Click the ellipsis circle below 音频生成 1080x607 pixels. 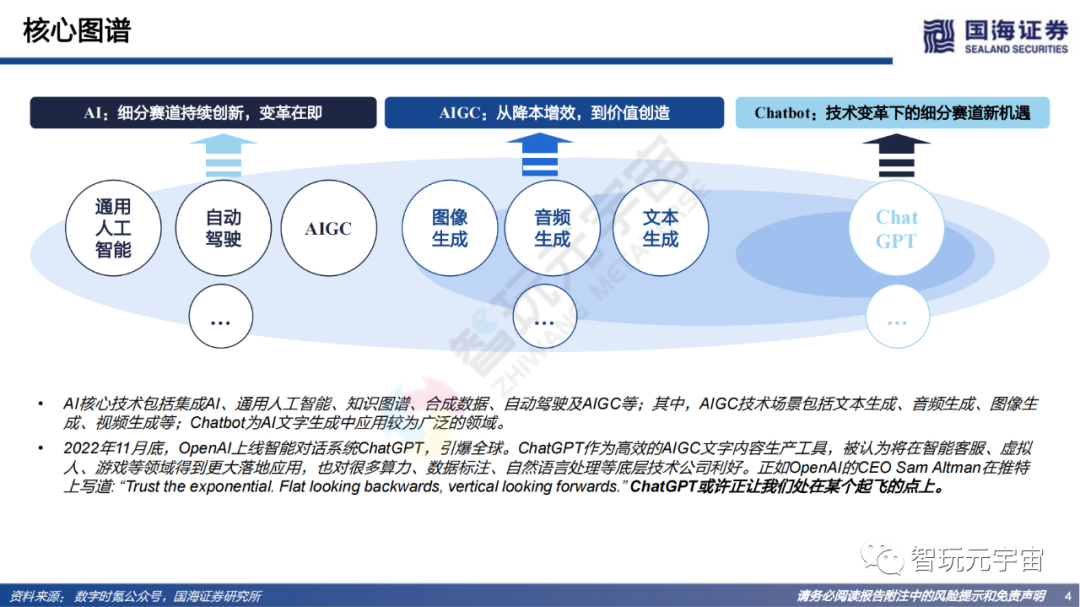coord(544,316)
